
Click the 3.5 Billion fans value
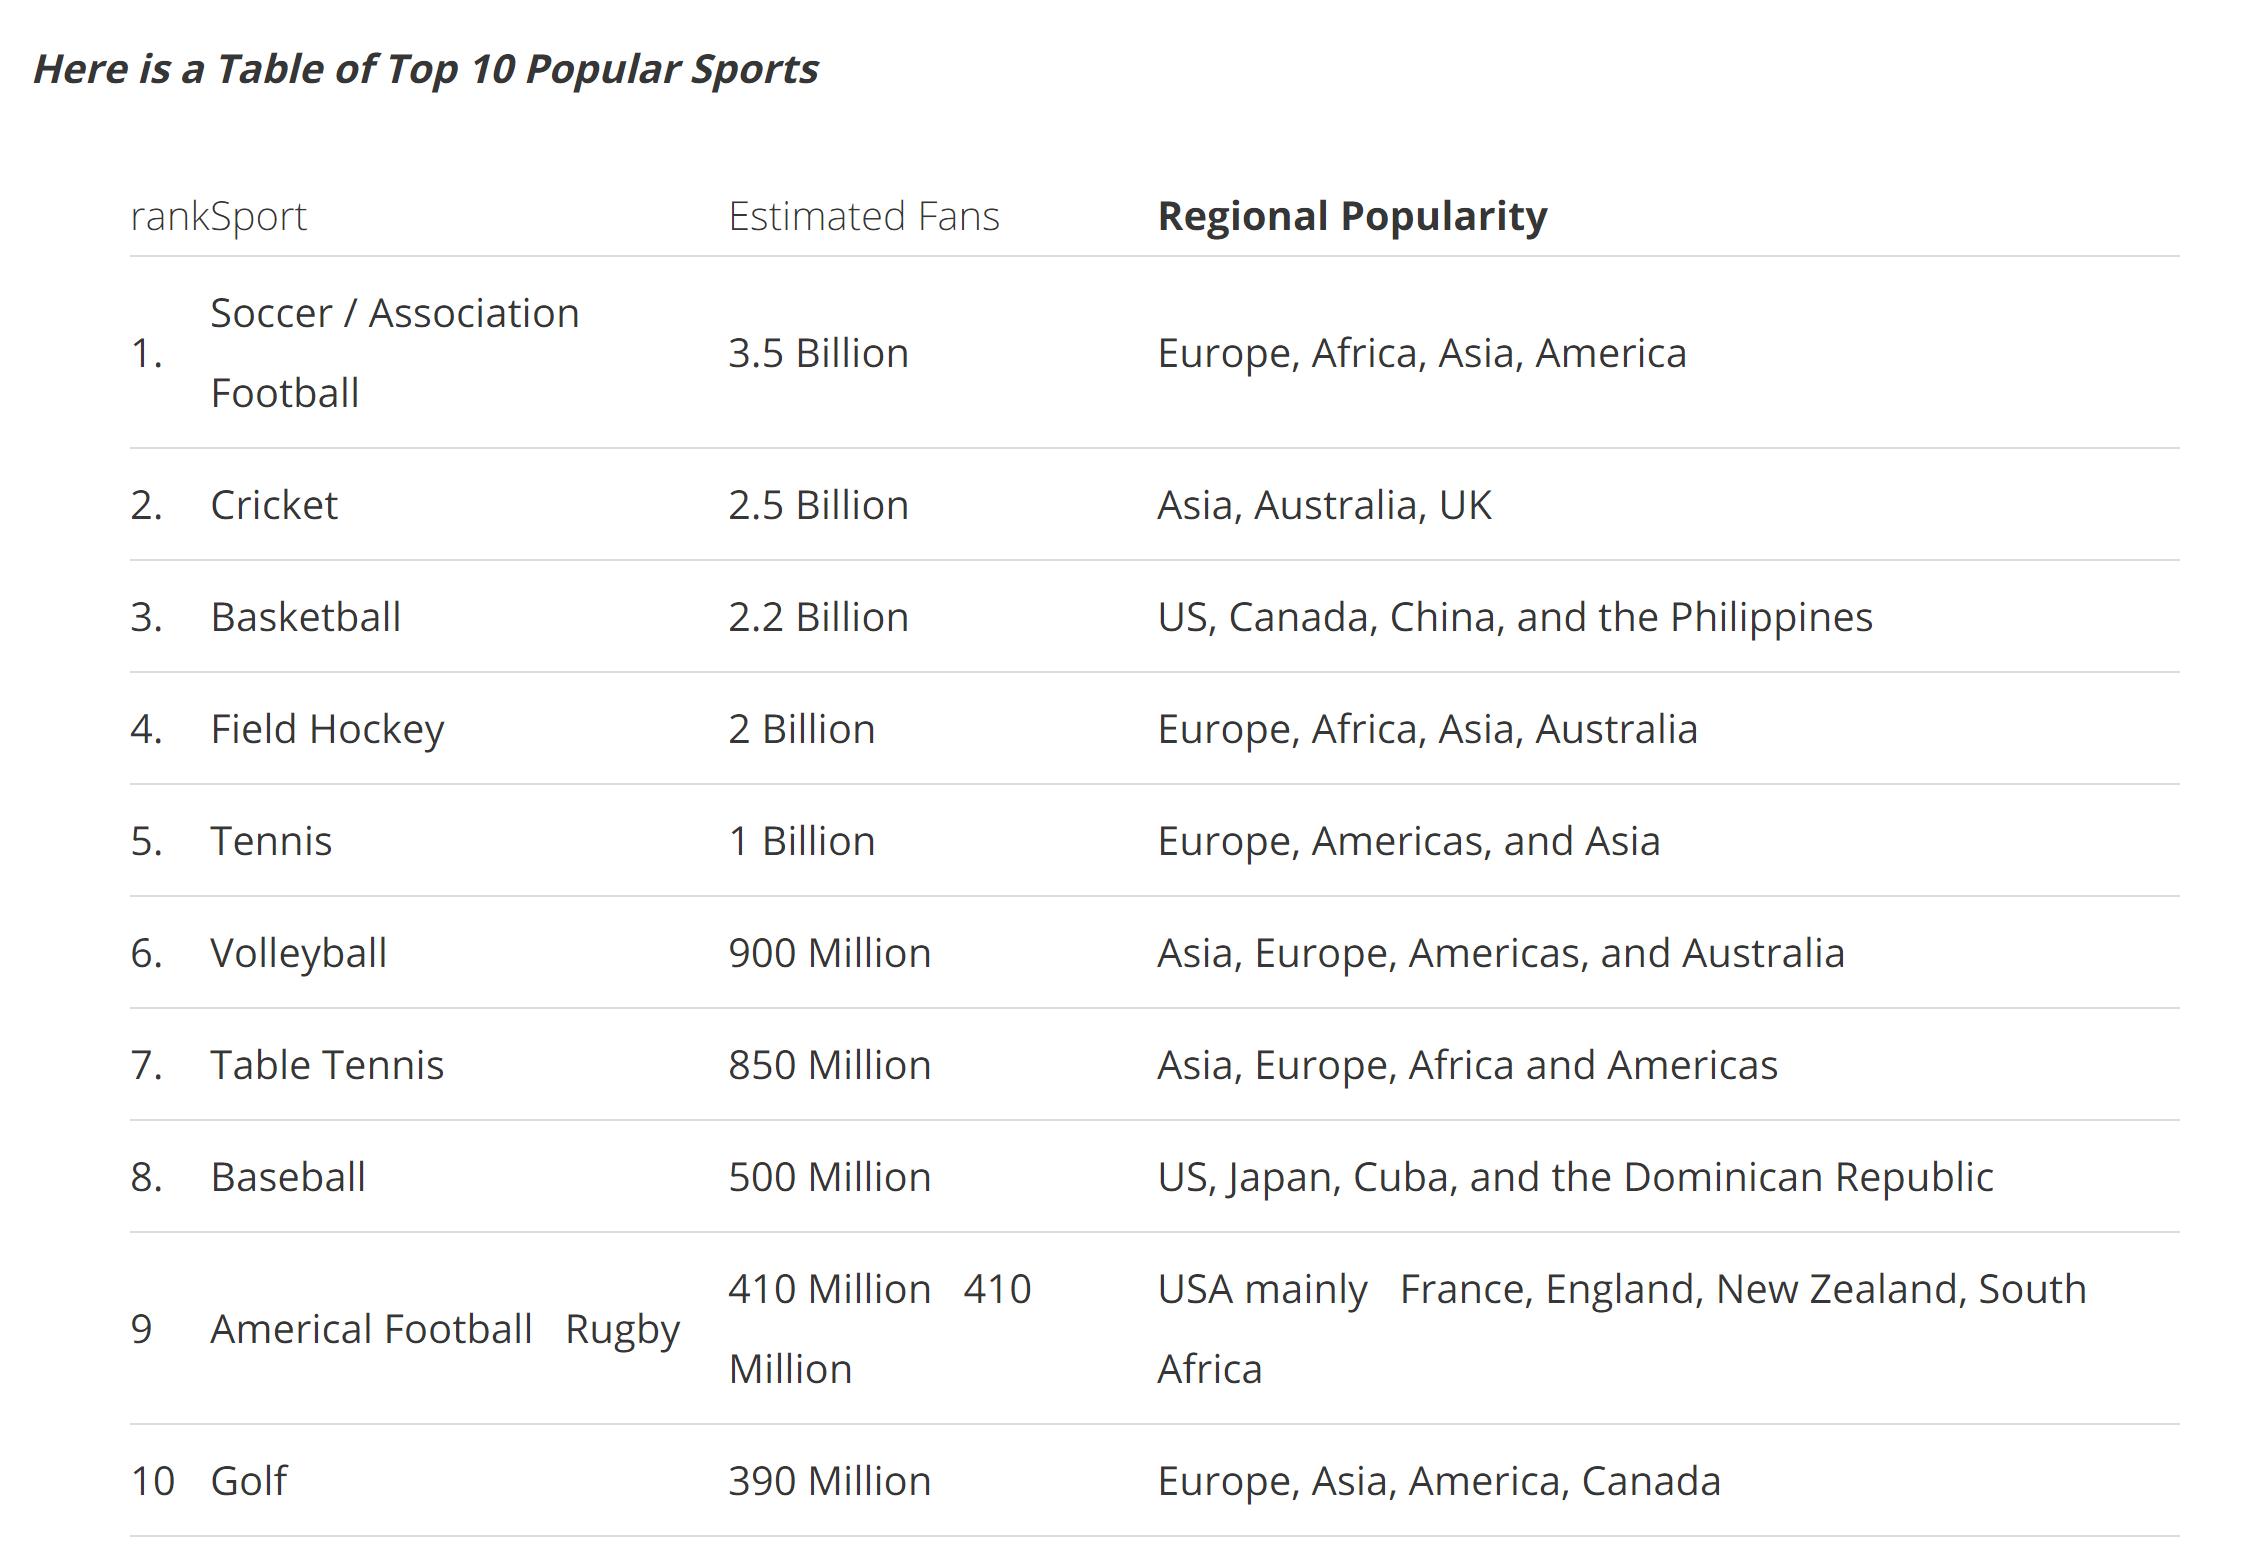click(x=818, y=353)
